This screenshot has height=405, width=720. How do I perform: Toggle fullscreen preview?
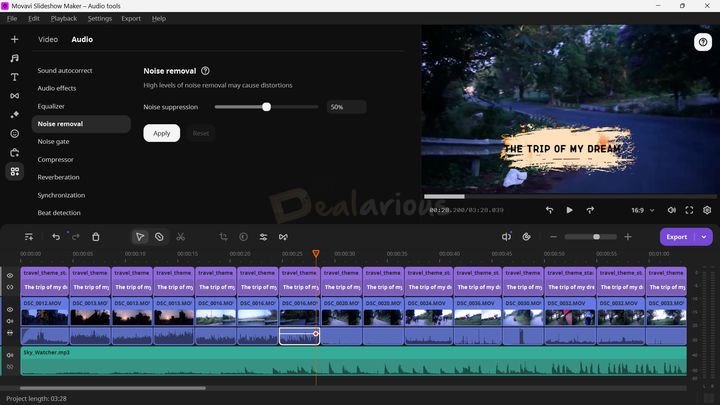pos(689,210)
